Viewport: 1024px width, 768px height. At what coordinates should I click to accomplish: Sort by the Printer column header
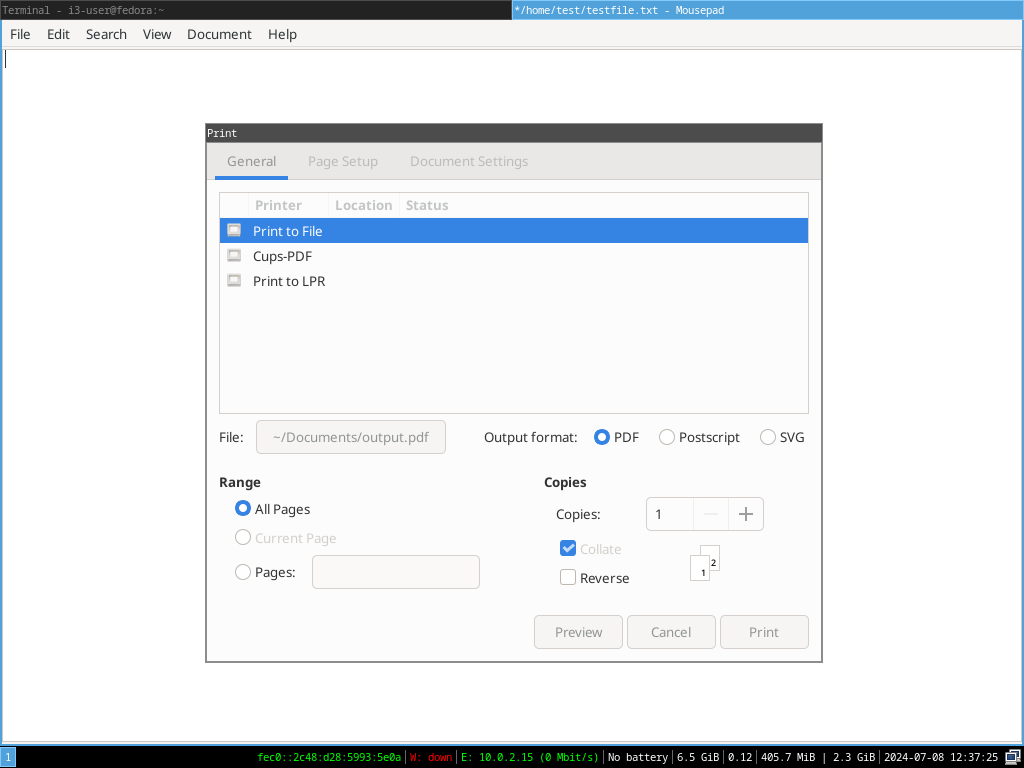288,205
